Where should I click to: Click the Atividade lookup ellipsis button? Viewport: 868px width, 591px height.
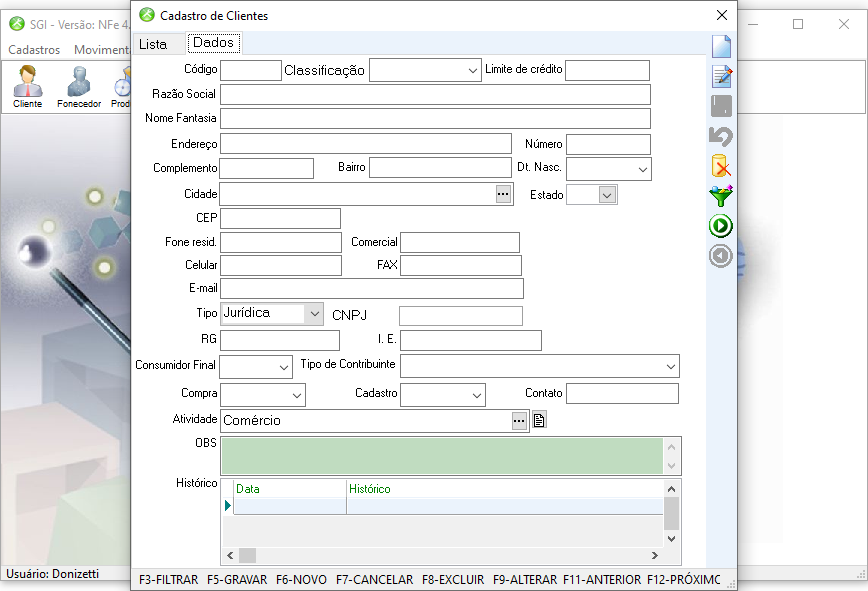click(519, 421)
